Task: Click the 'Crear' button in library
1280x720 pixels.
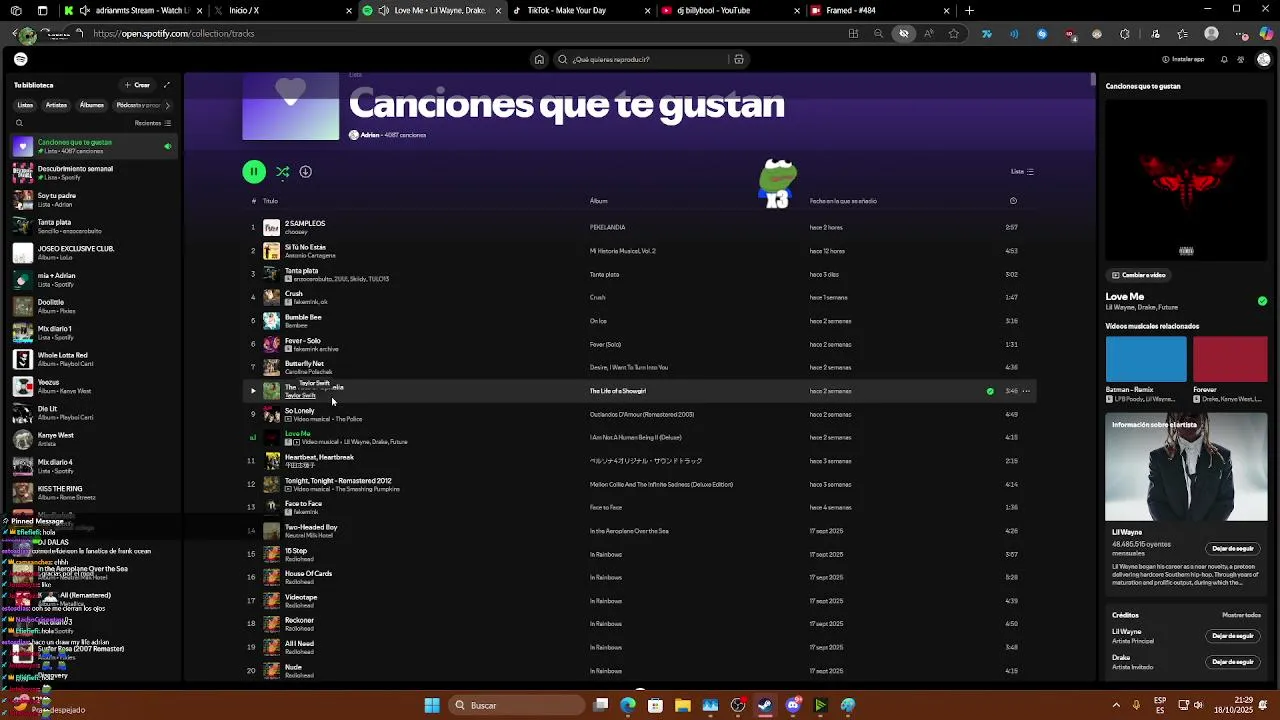Action: click(137, 85)
